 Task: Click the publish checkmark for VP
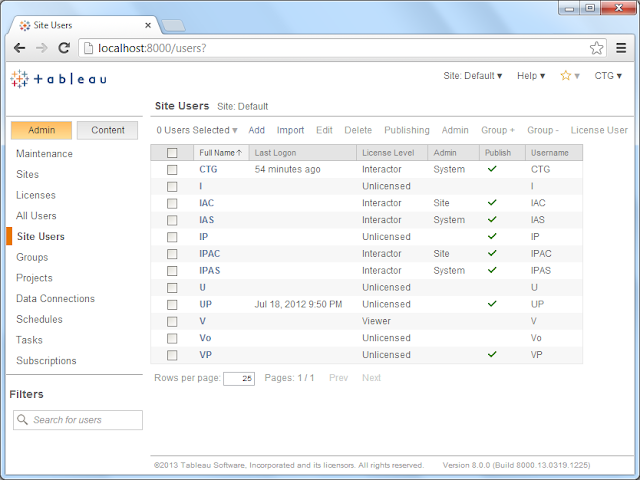coord(492,354)
